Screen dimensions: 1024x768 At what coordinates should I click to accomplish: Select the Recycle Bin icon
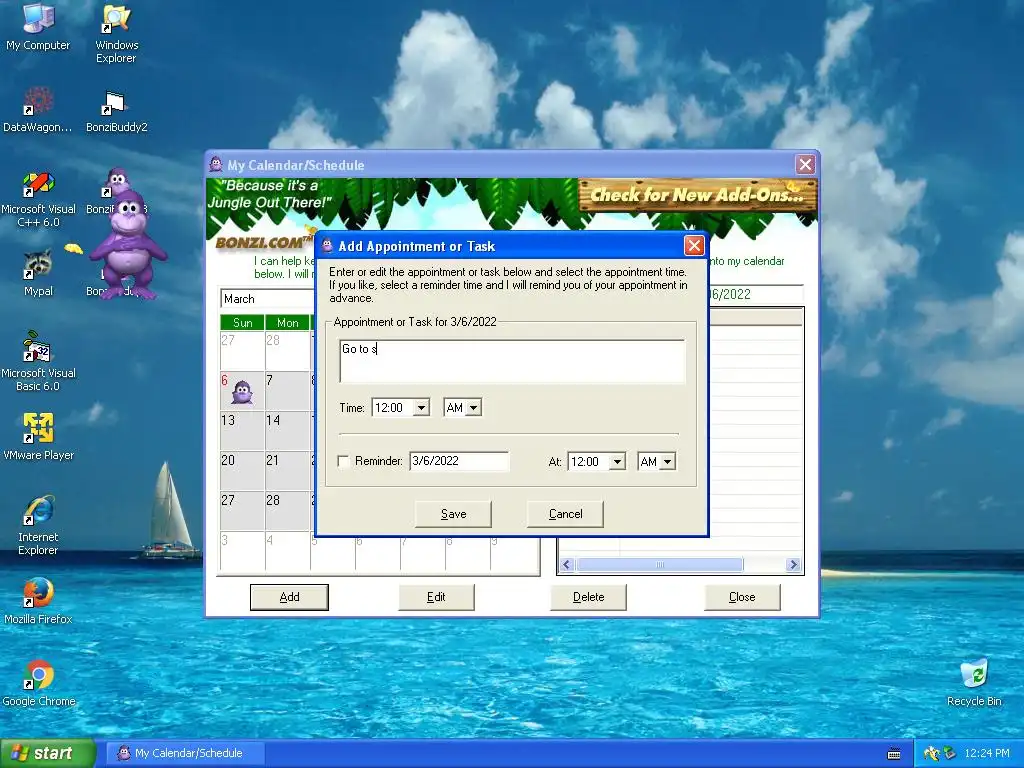pyautogui.click(x=974, y=683)
